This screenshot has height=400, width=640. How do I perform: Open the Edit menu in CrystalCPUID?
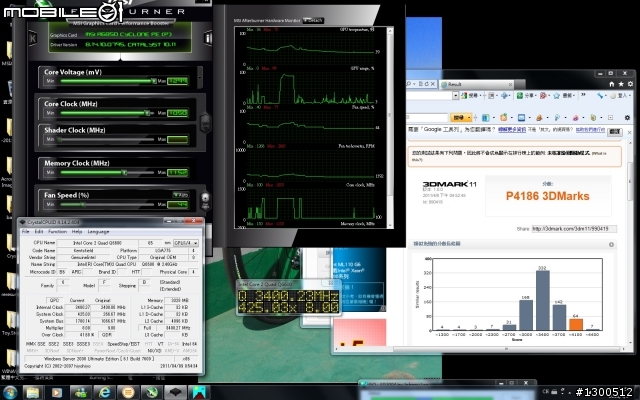39,231
